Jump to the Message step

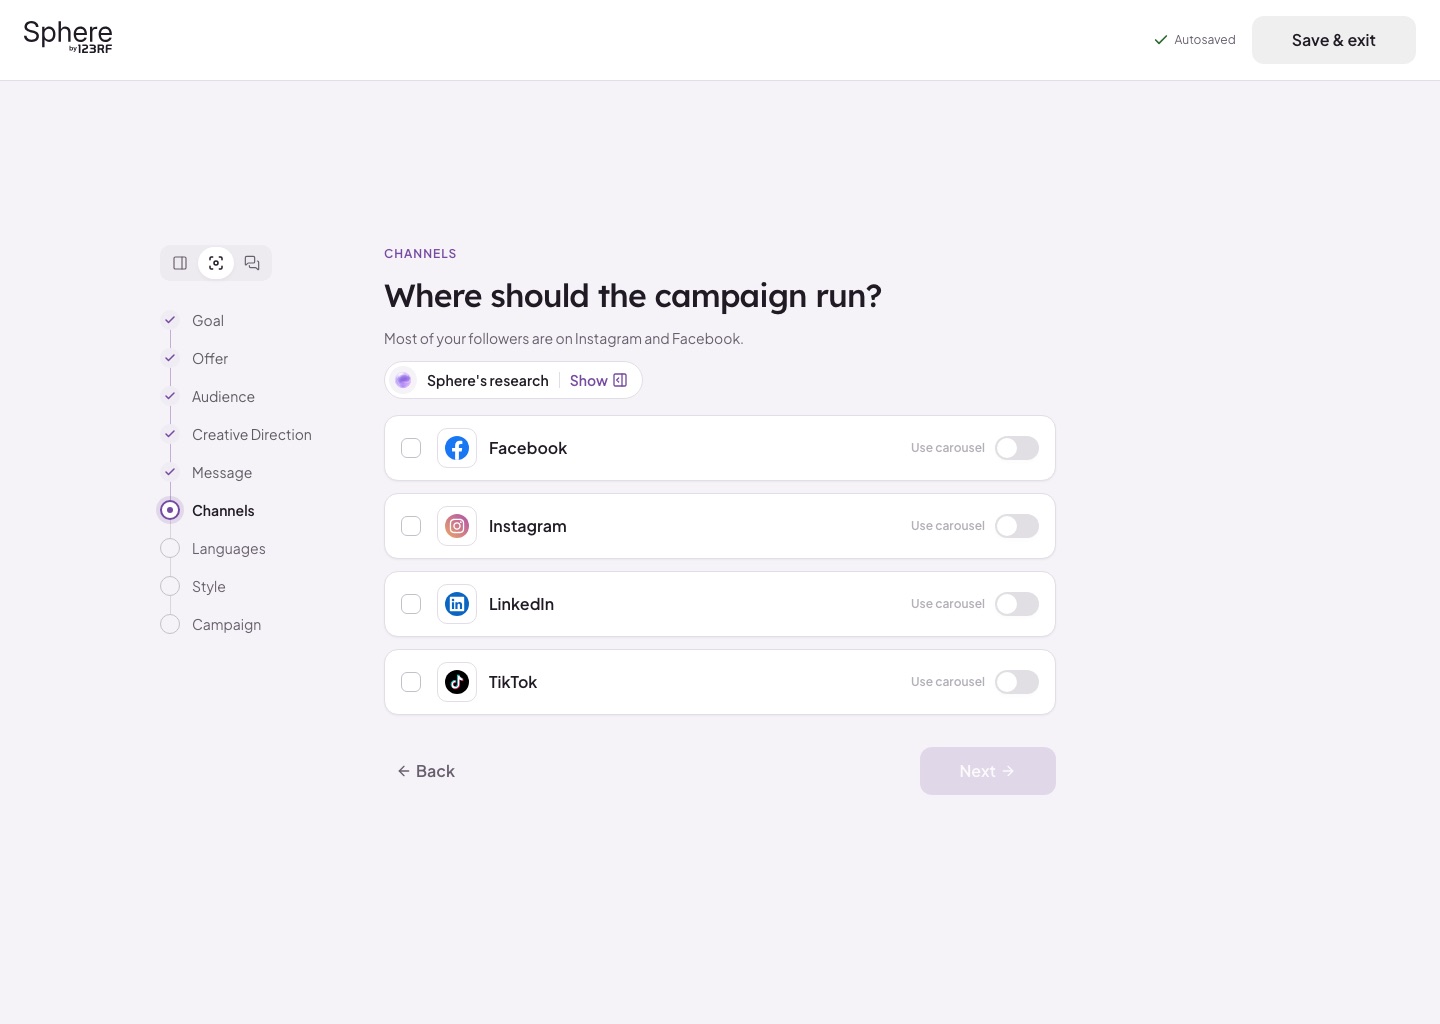pos(222,472)
